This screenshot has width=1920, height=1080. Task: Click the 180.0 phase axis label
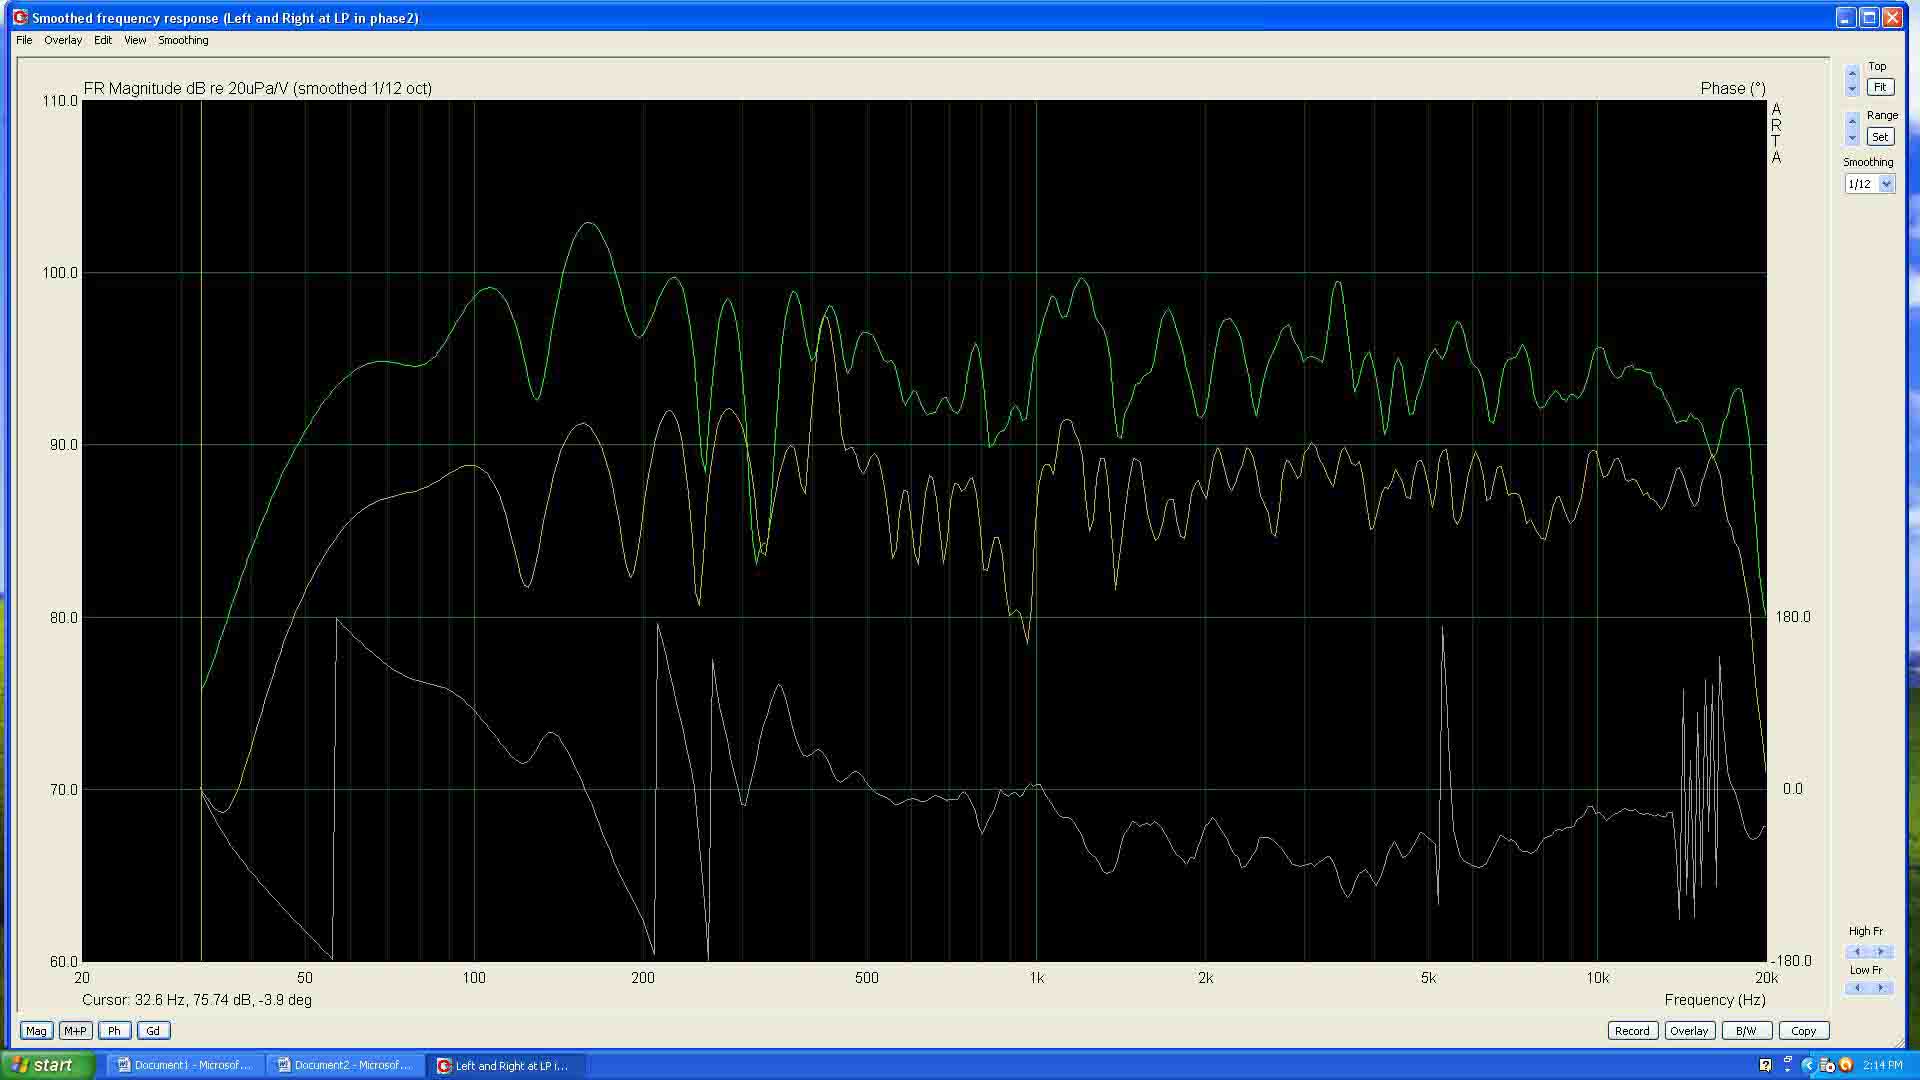[x=1793, y=617]
